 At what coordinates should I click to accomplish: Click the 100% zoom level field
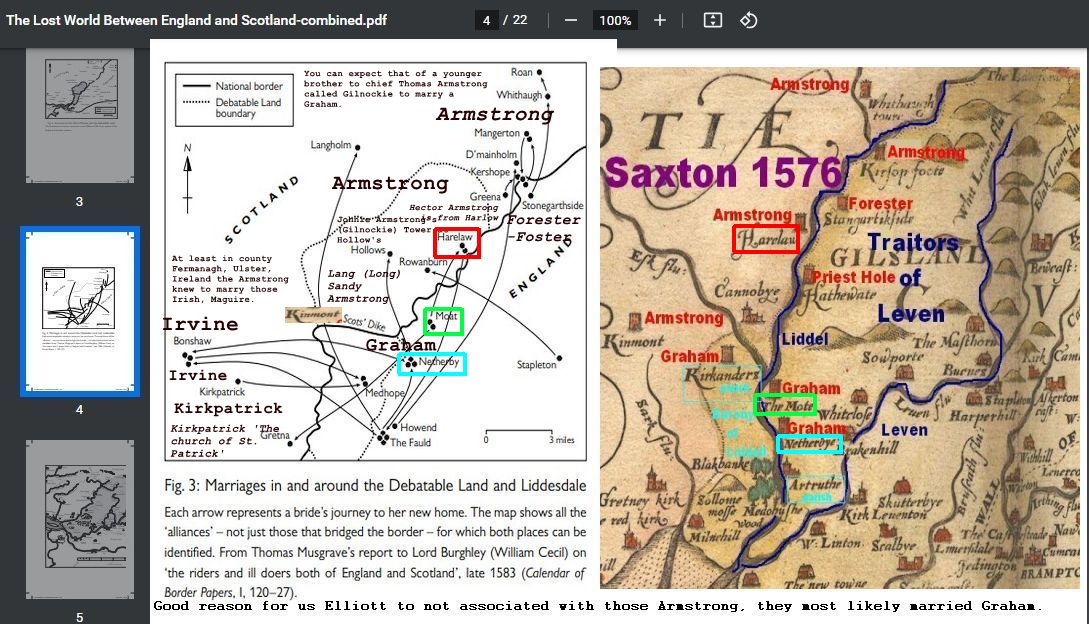point(615,20)
